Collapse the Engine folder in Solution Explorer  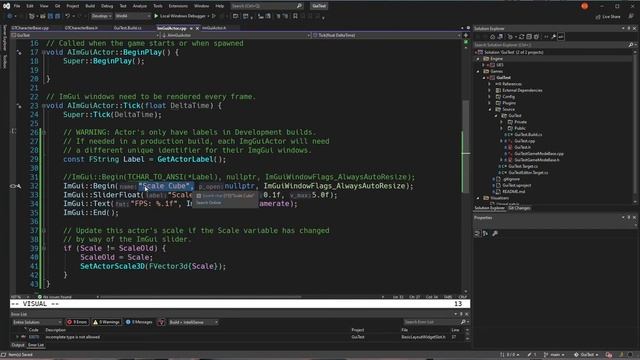478,59
